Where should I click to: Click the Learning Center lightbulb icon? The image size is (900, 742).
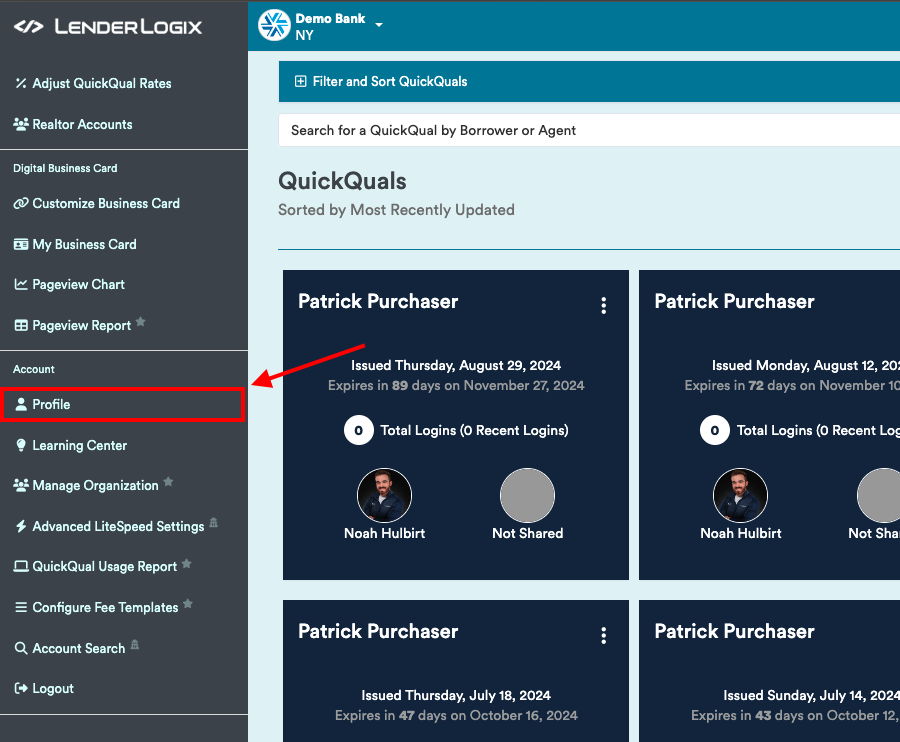[21, 446]
